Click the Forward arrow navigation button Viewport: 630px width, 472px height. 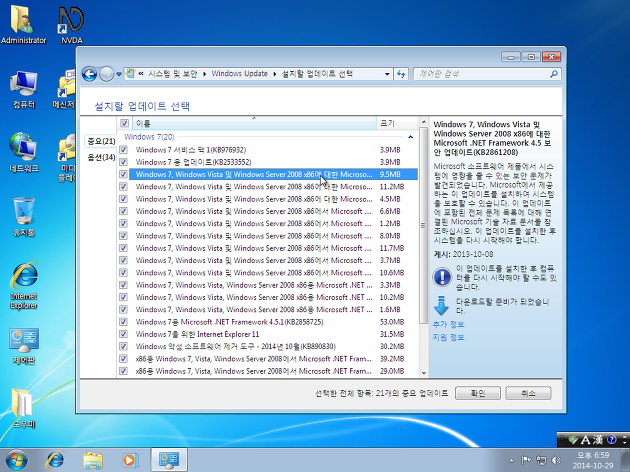point(106,74)
